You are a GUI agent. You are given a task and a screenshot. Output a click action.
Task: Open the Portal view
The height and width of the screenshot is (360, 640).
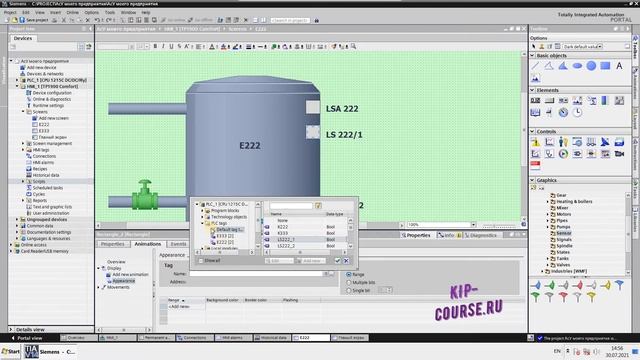(x=27, y=338)
